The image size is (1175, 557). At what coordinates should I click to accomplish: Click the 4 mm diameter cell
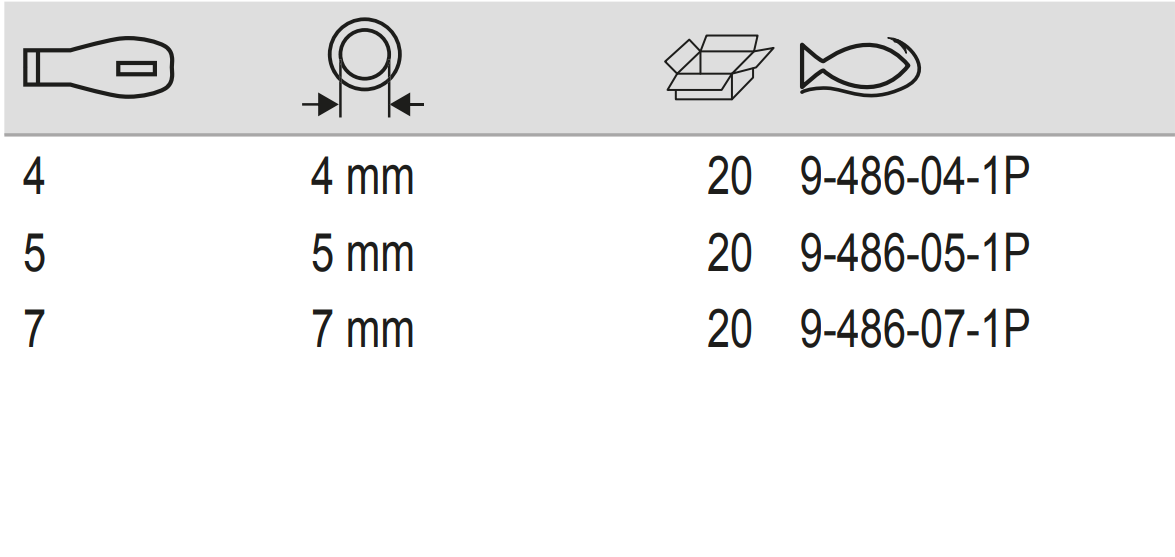click(x=362, y=179)
